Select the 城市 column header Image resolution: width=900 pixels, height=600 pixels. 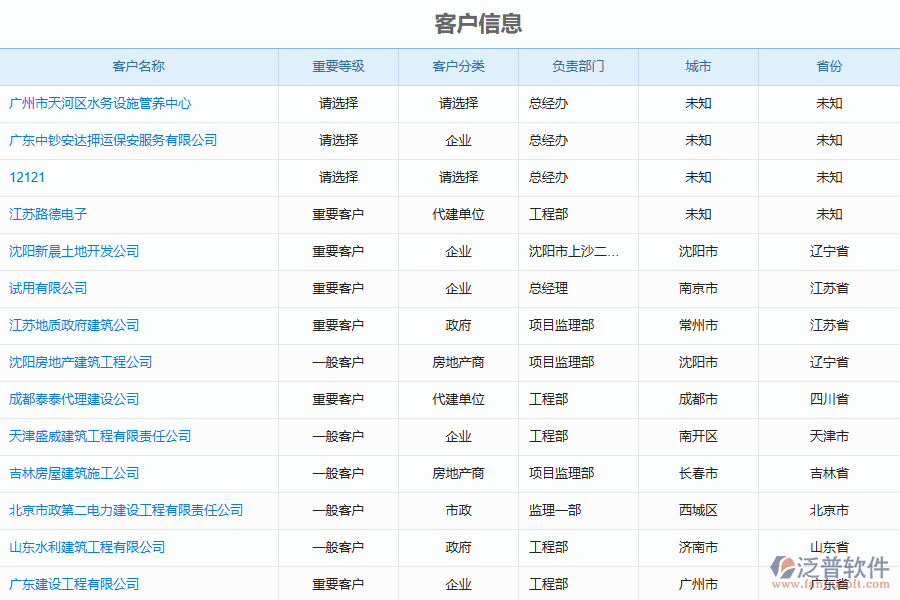coord(697,66)
